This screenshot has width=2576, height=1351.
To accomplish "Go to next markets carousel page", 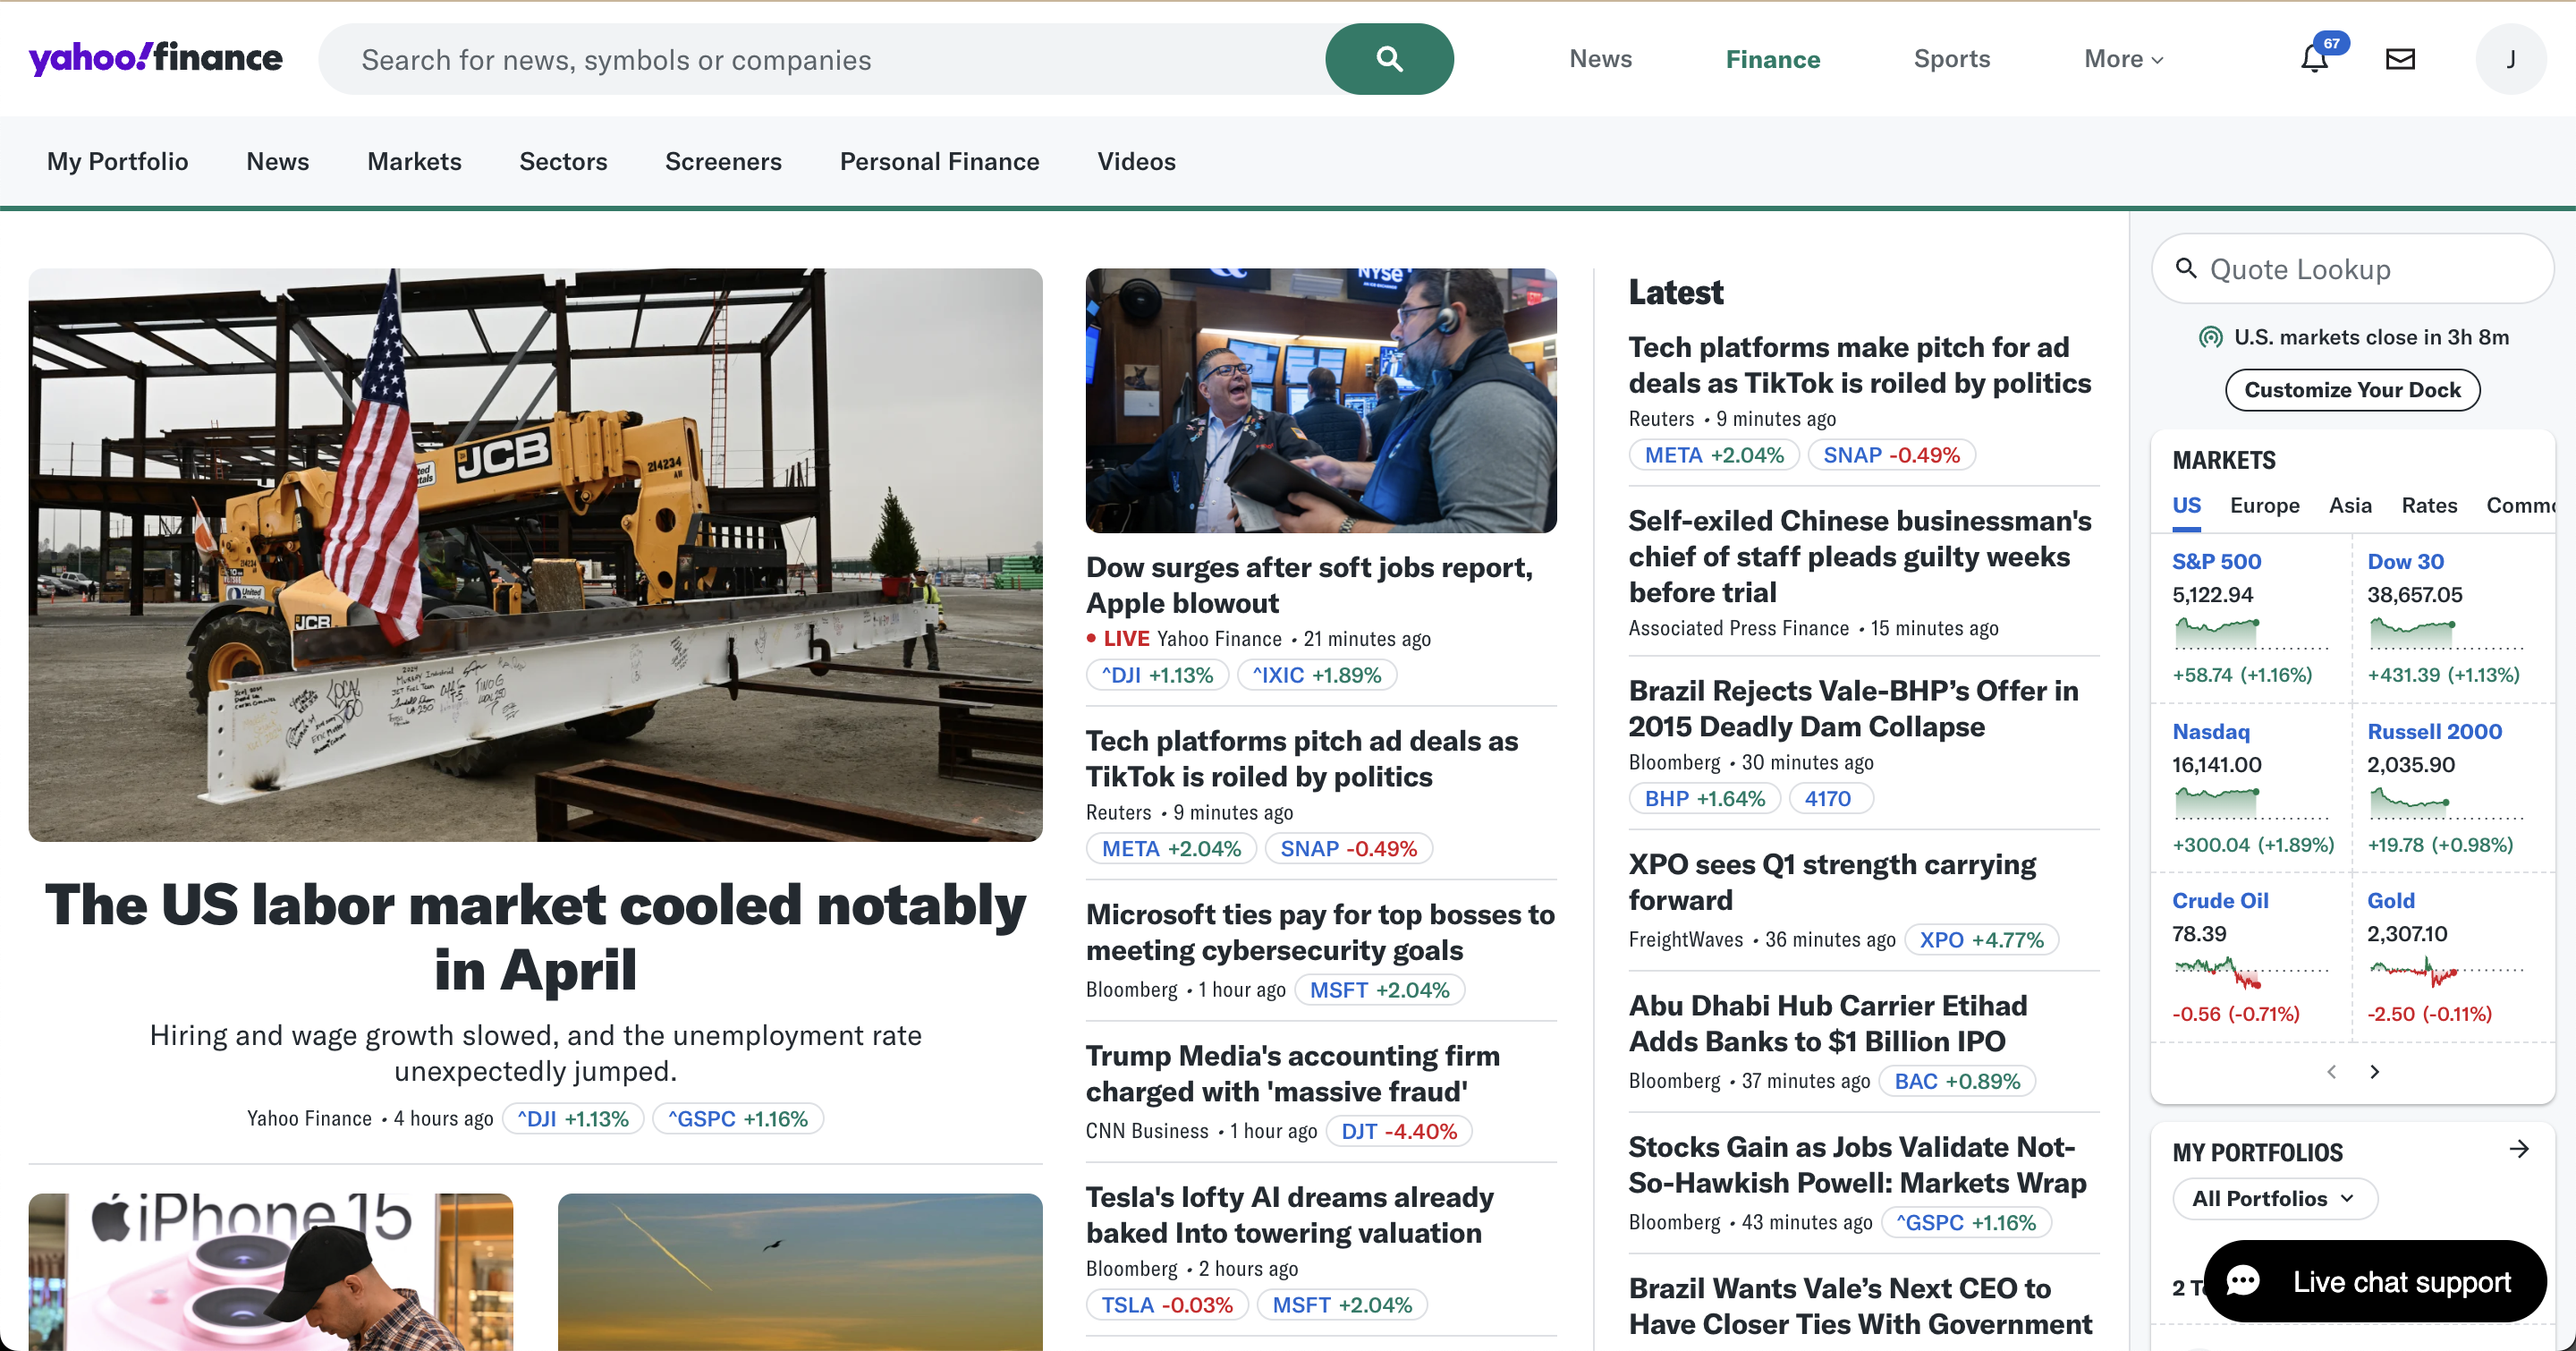I will tap(2374, 1071).
